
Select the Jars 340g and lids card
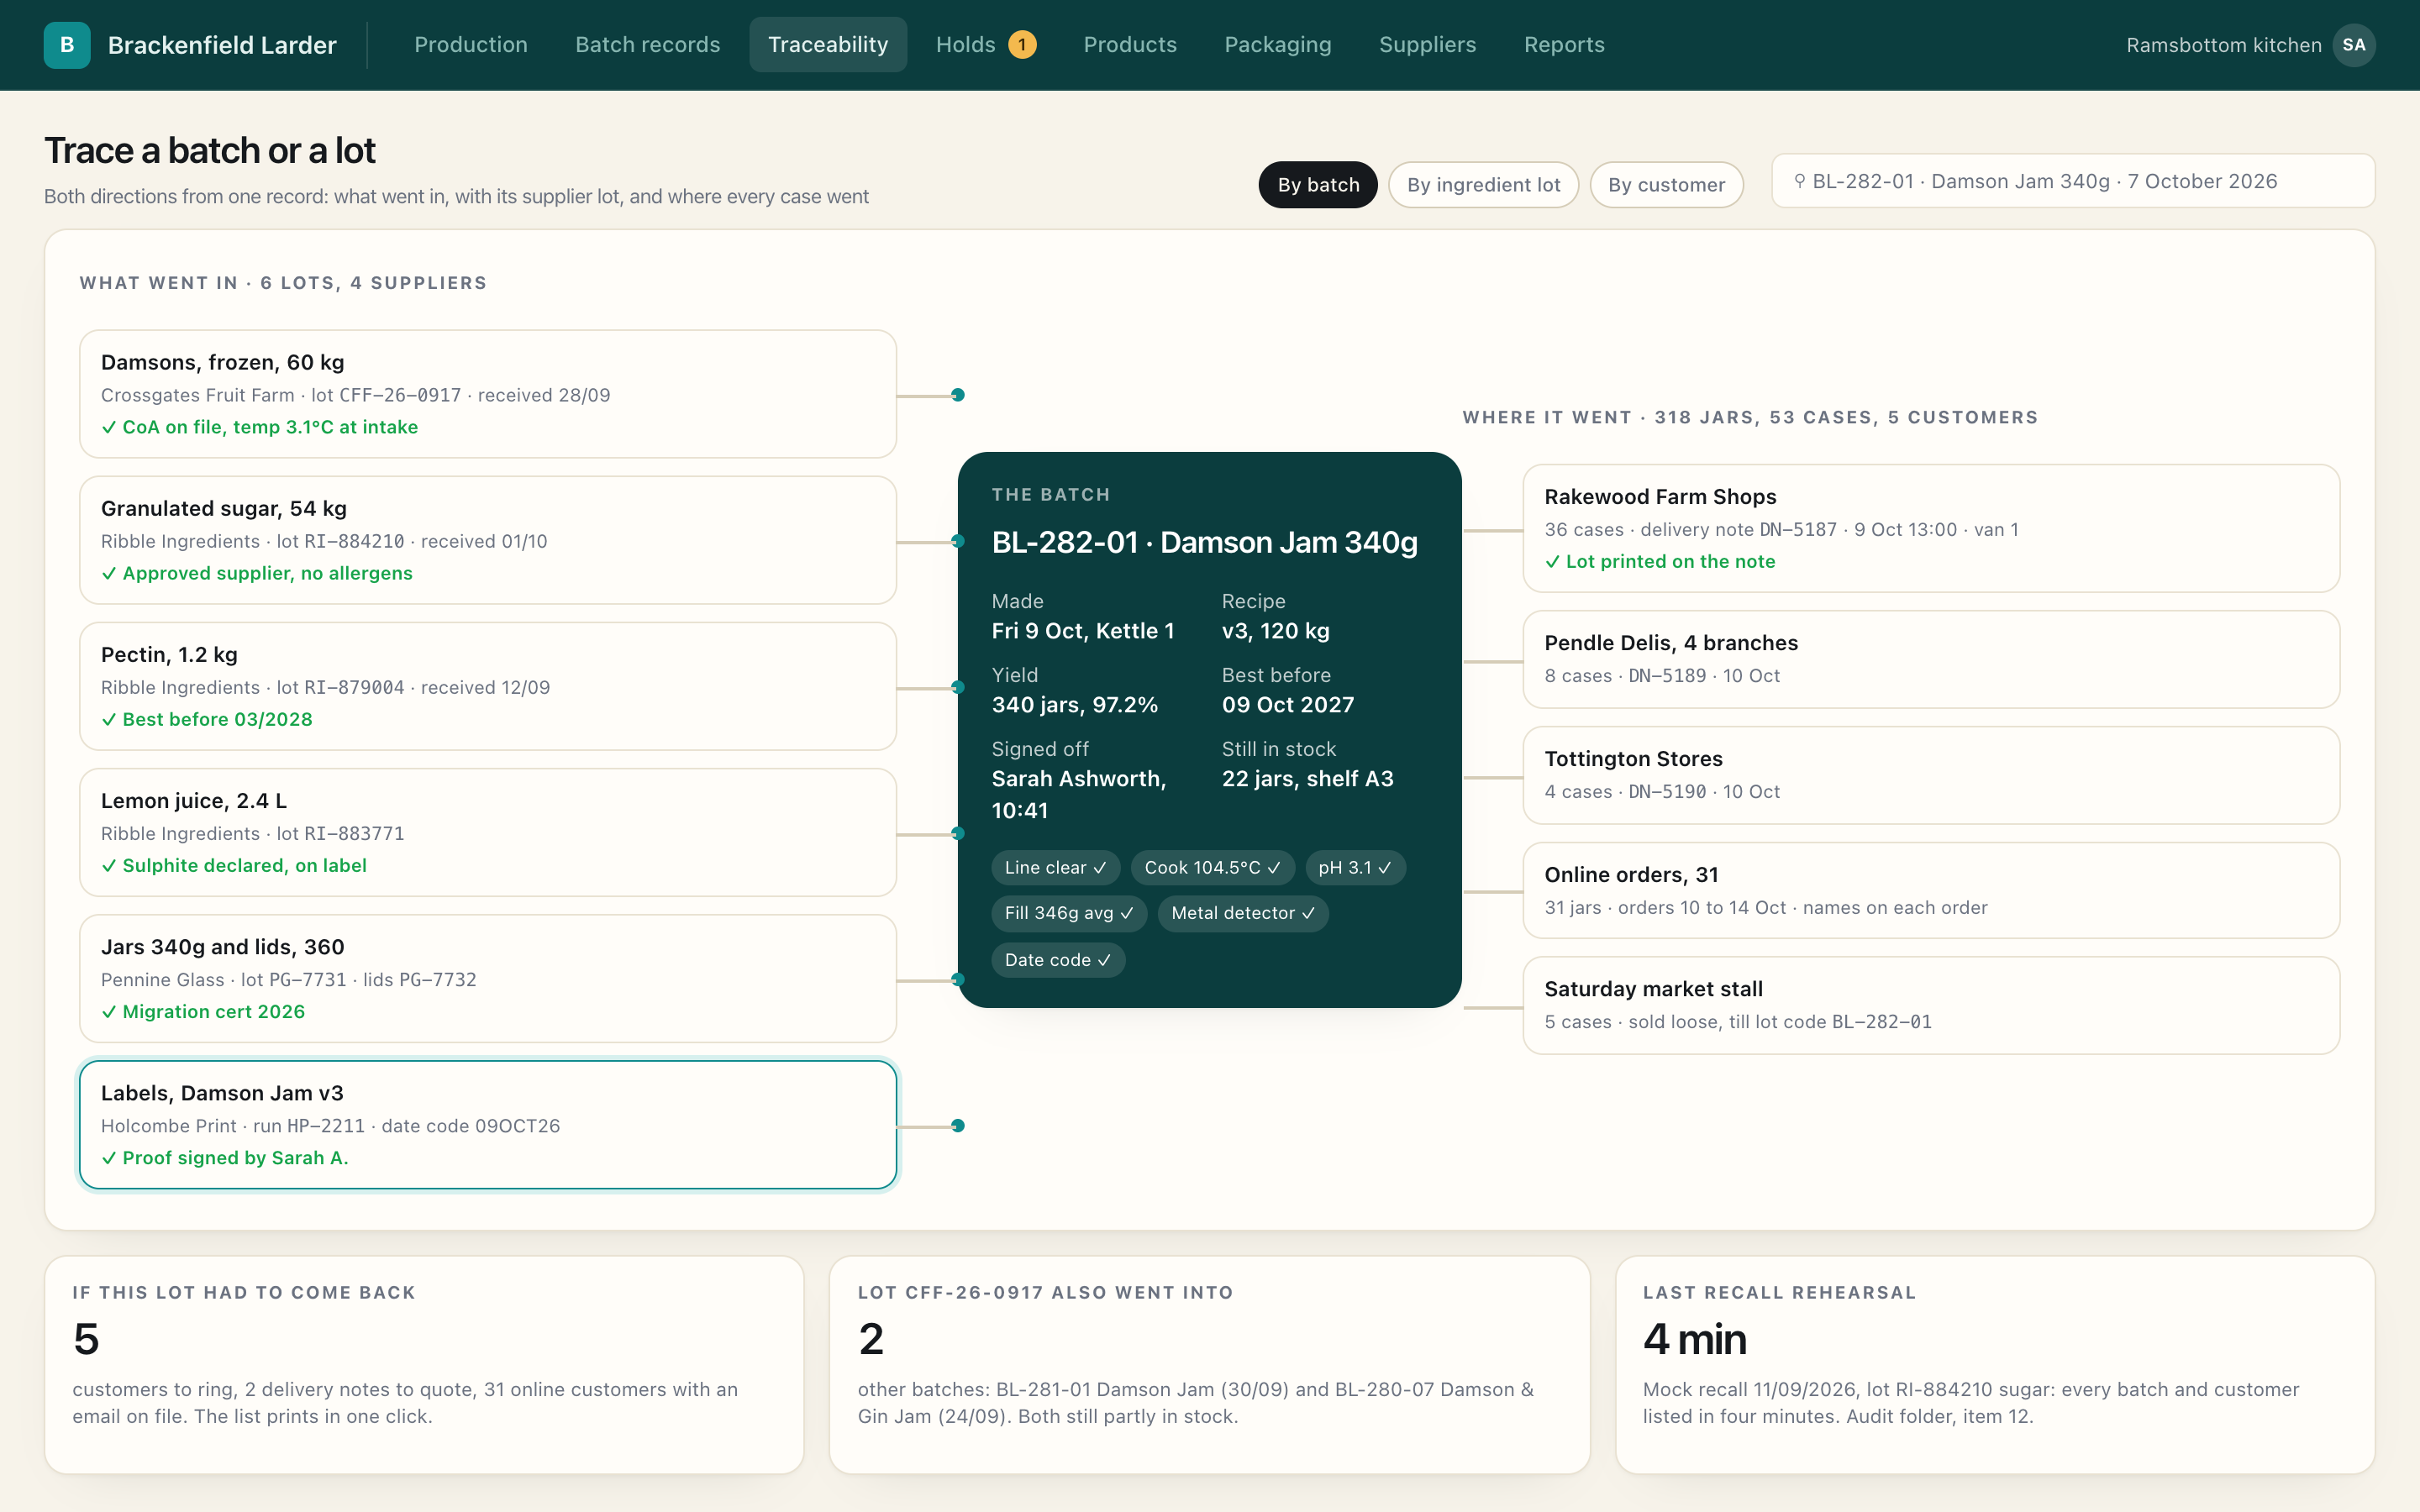(x=488, y=978)
